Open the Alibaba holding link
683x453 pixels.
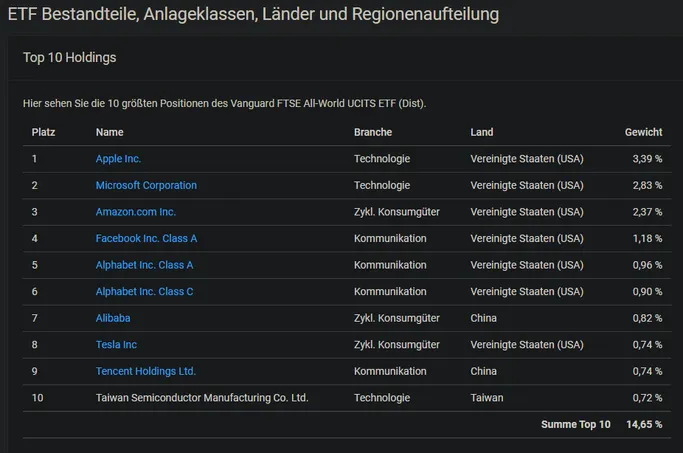coord(113,318)
